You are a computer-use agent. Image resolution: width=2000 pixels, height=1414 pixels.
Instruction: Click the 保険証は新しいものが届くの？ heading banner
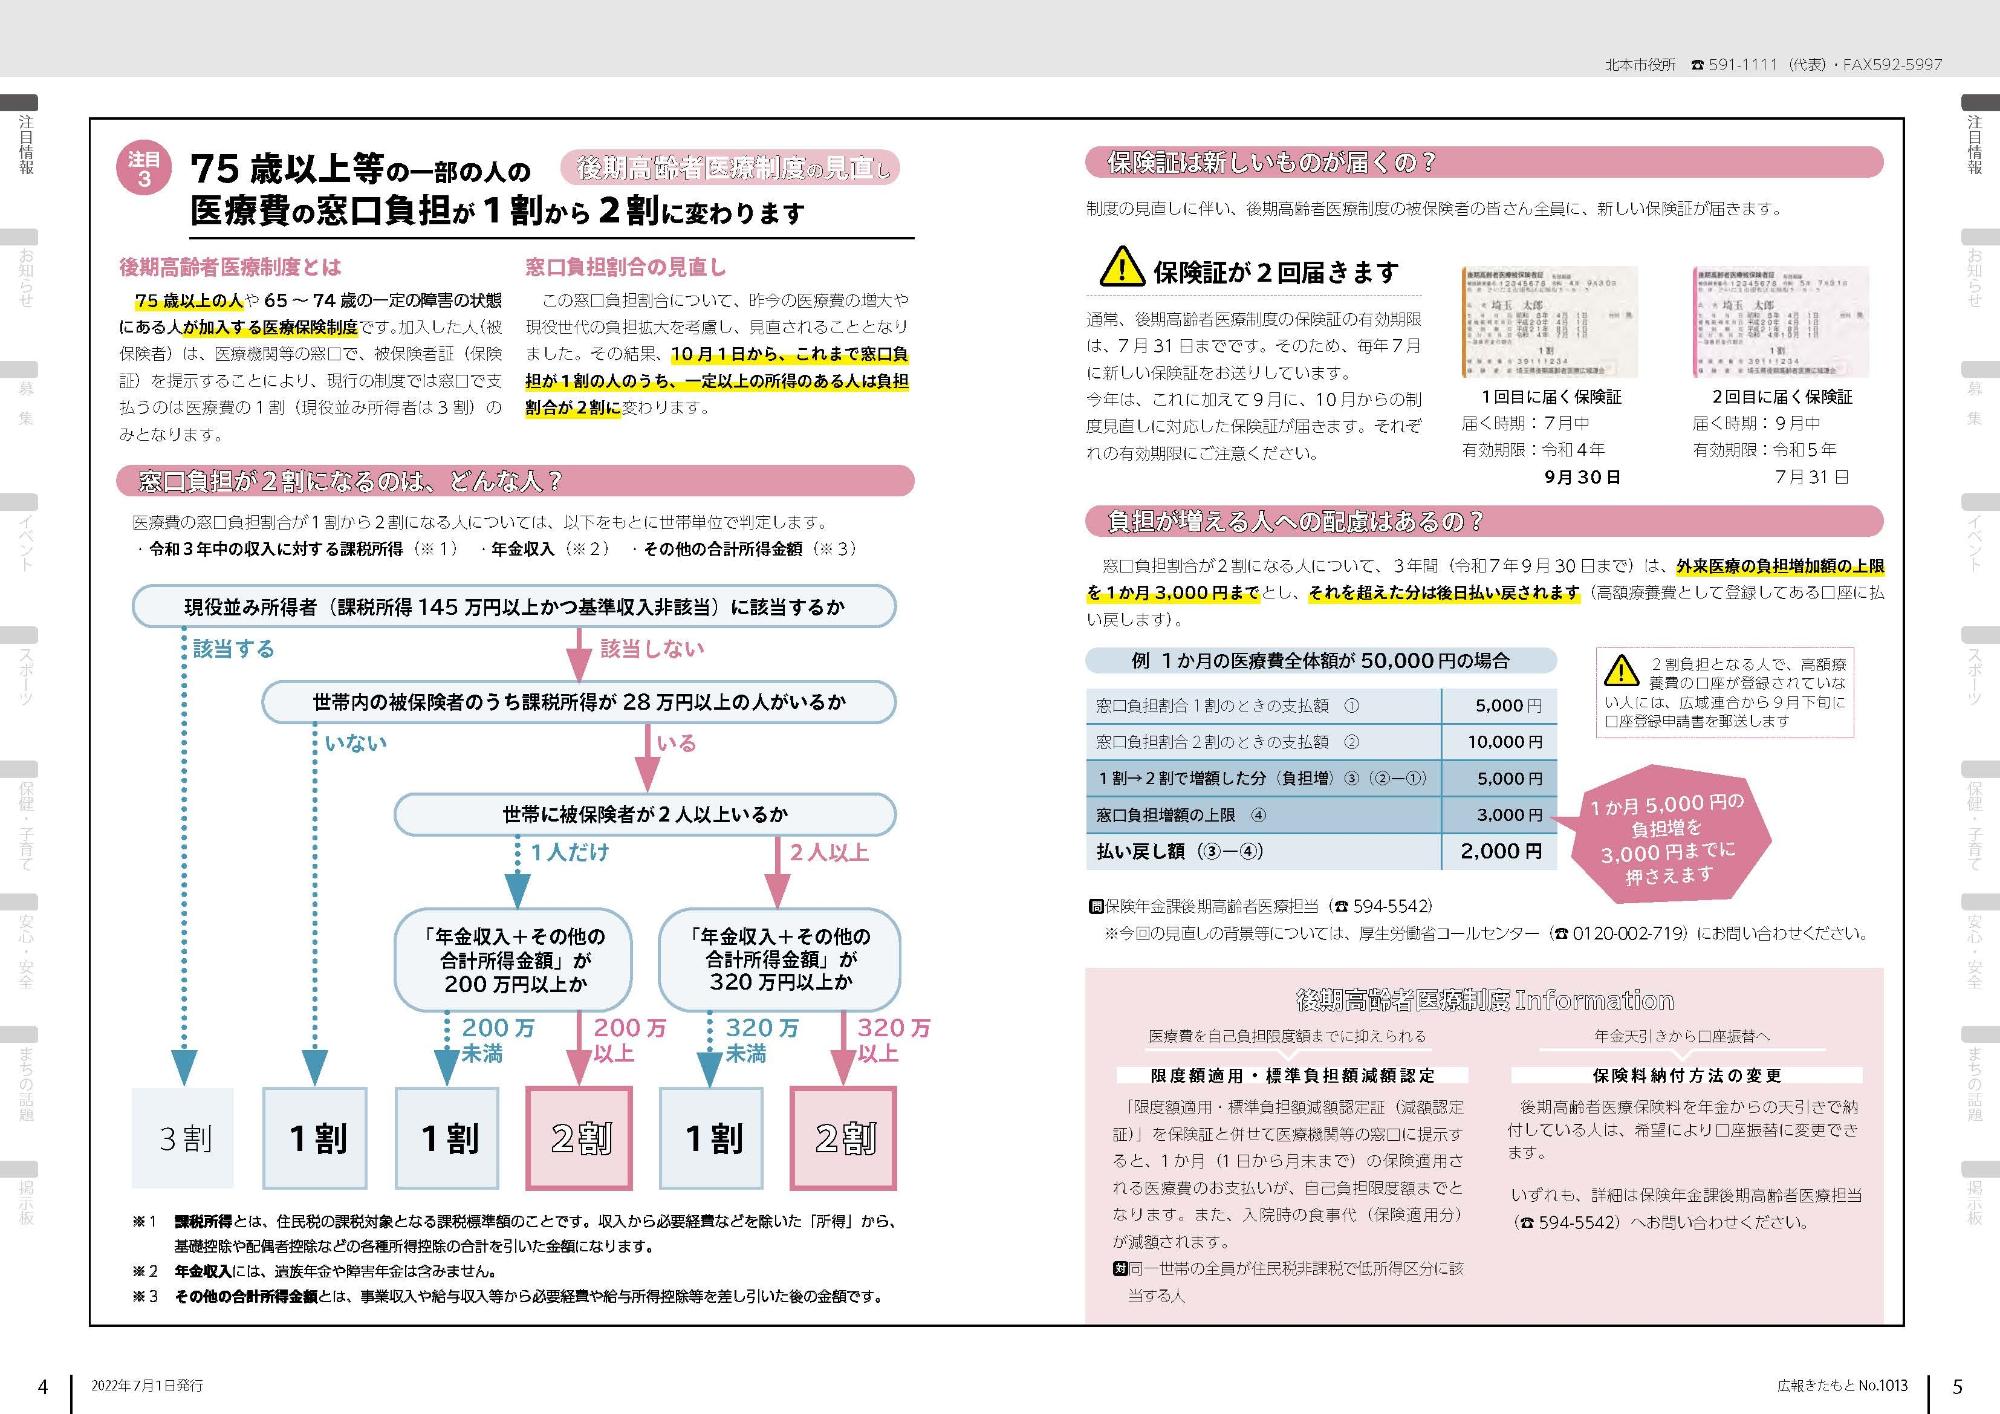click(x=1484, y=162)
